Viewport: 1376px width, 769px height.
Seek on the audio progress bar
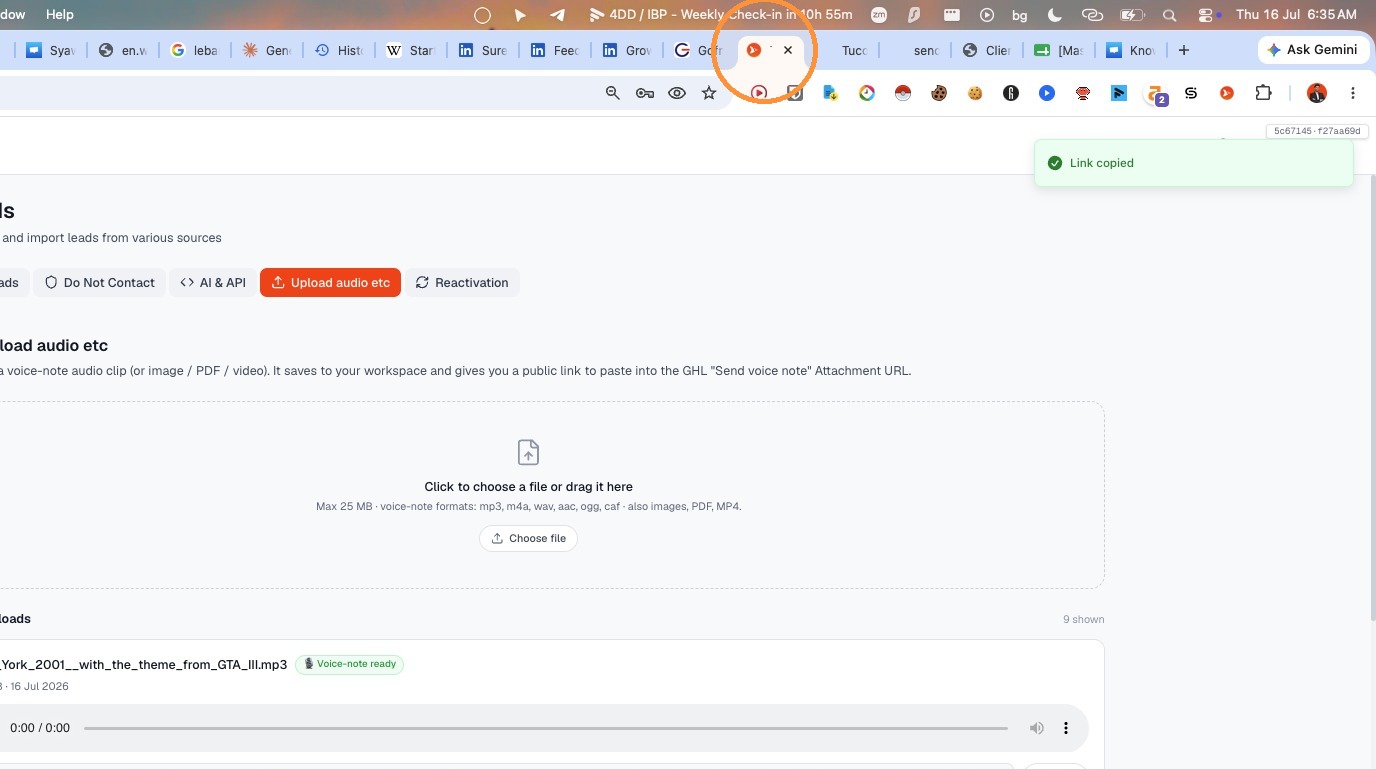[546, 728]
